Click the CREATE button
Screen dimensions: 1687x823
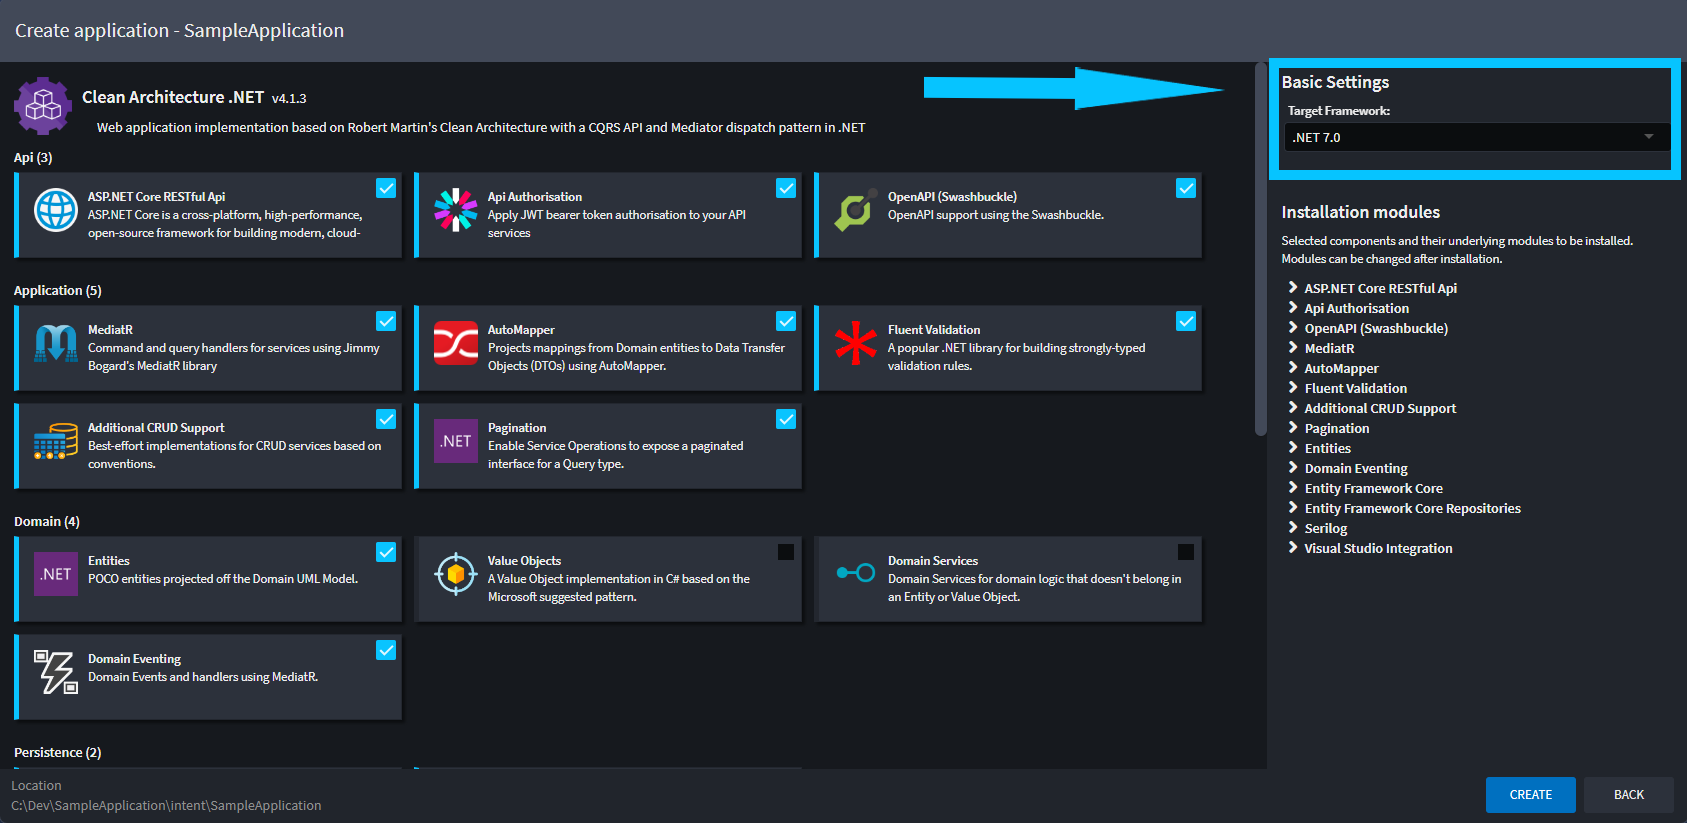tap(1530, 795)
